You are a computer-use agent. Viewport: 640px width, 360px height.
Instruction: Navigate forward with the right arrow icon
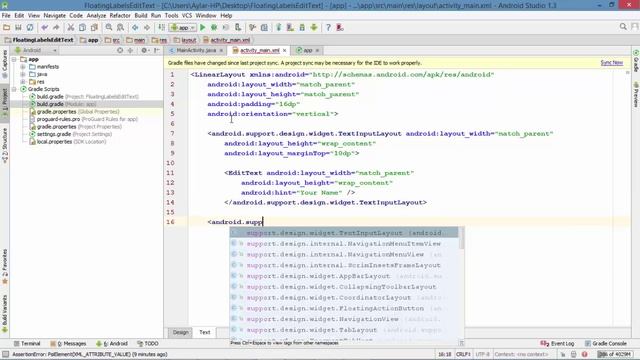tap(147, 27)
